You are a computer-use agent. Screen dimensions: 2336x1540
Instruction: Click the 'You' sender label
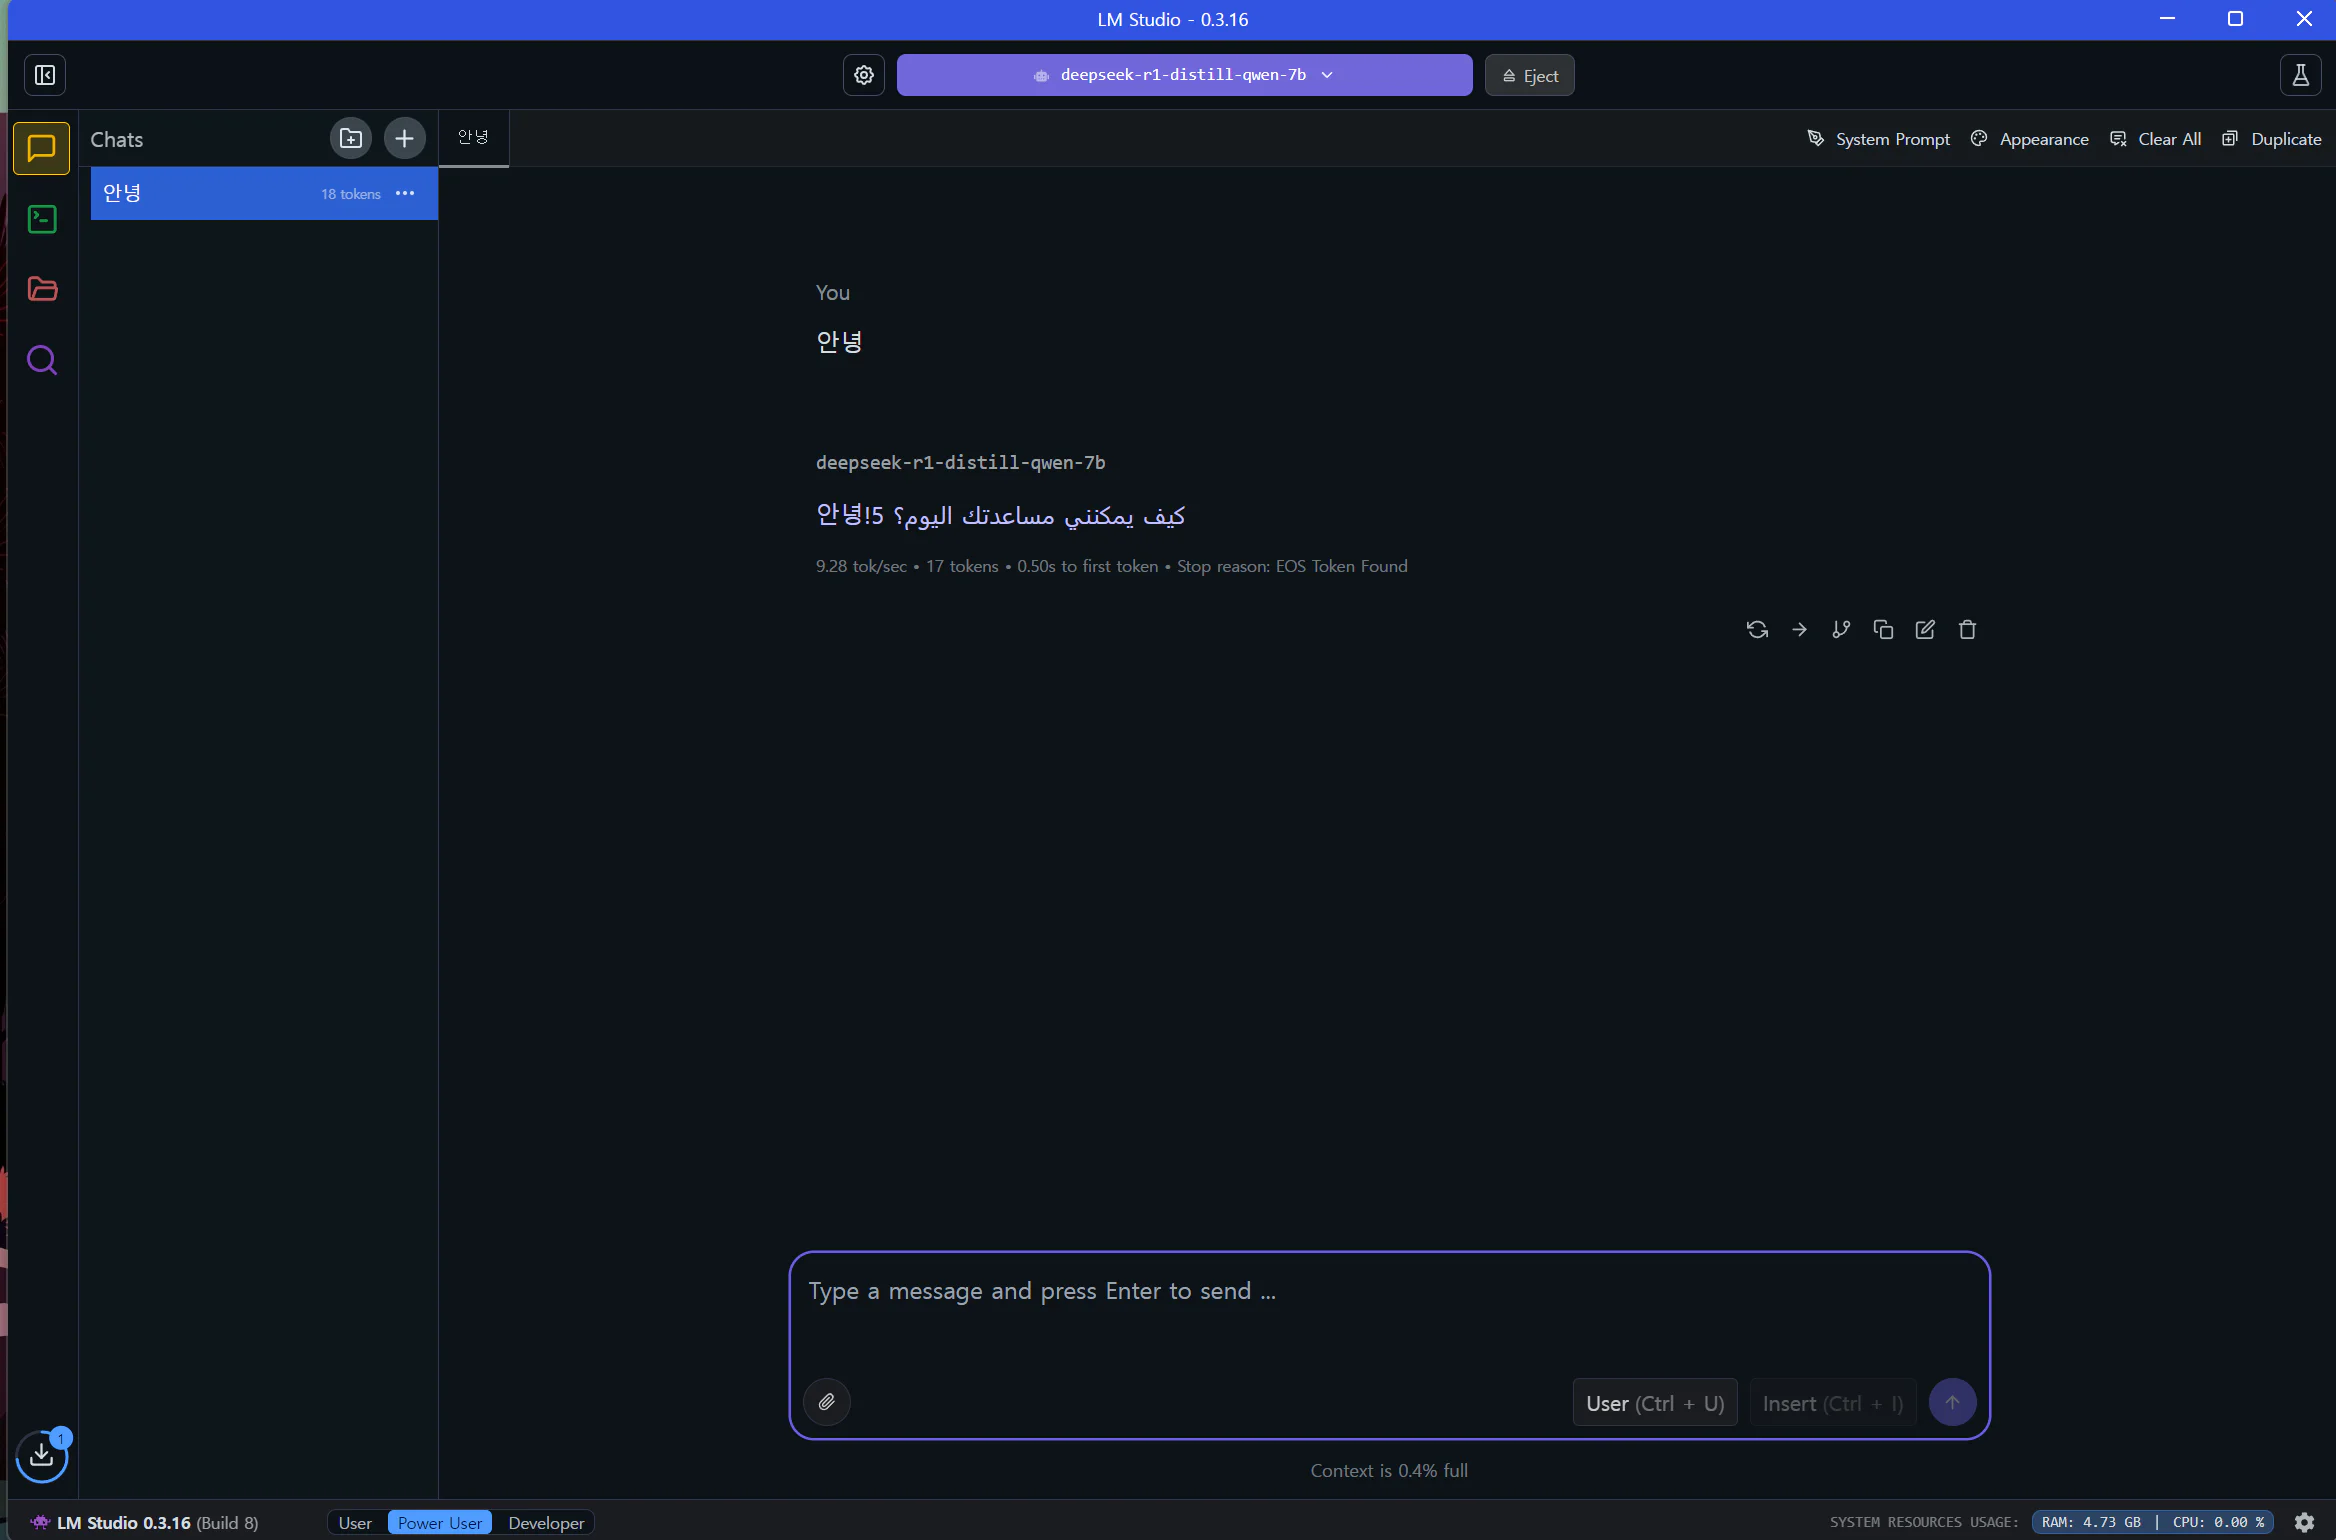click(832, 293)
